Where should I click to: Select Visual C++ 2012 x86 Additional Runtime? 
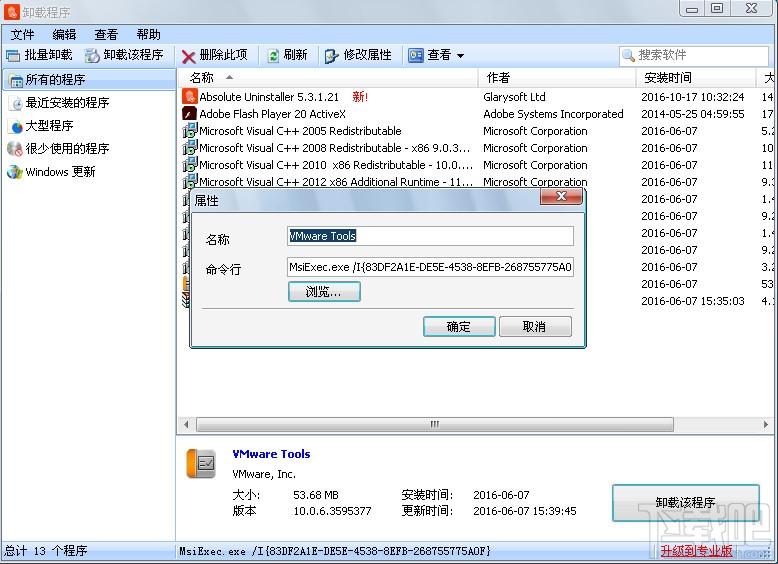(336, 182)
